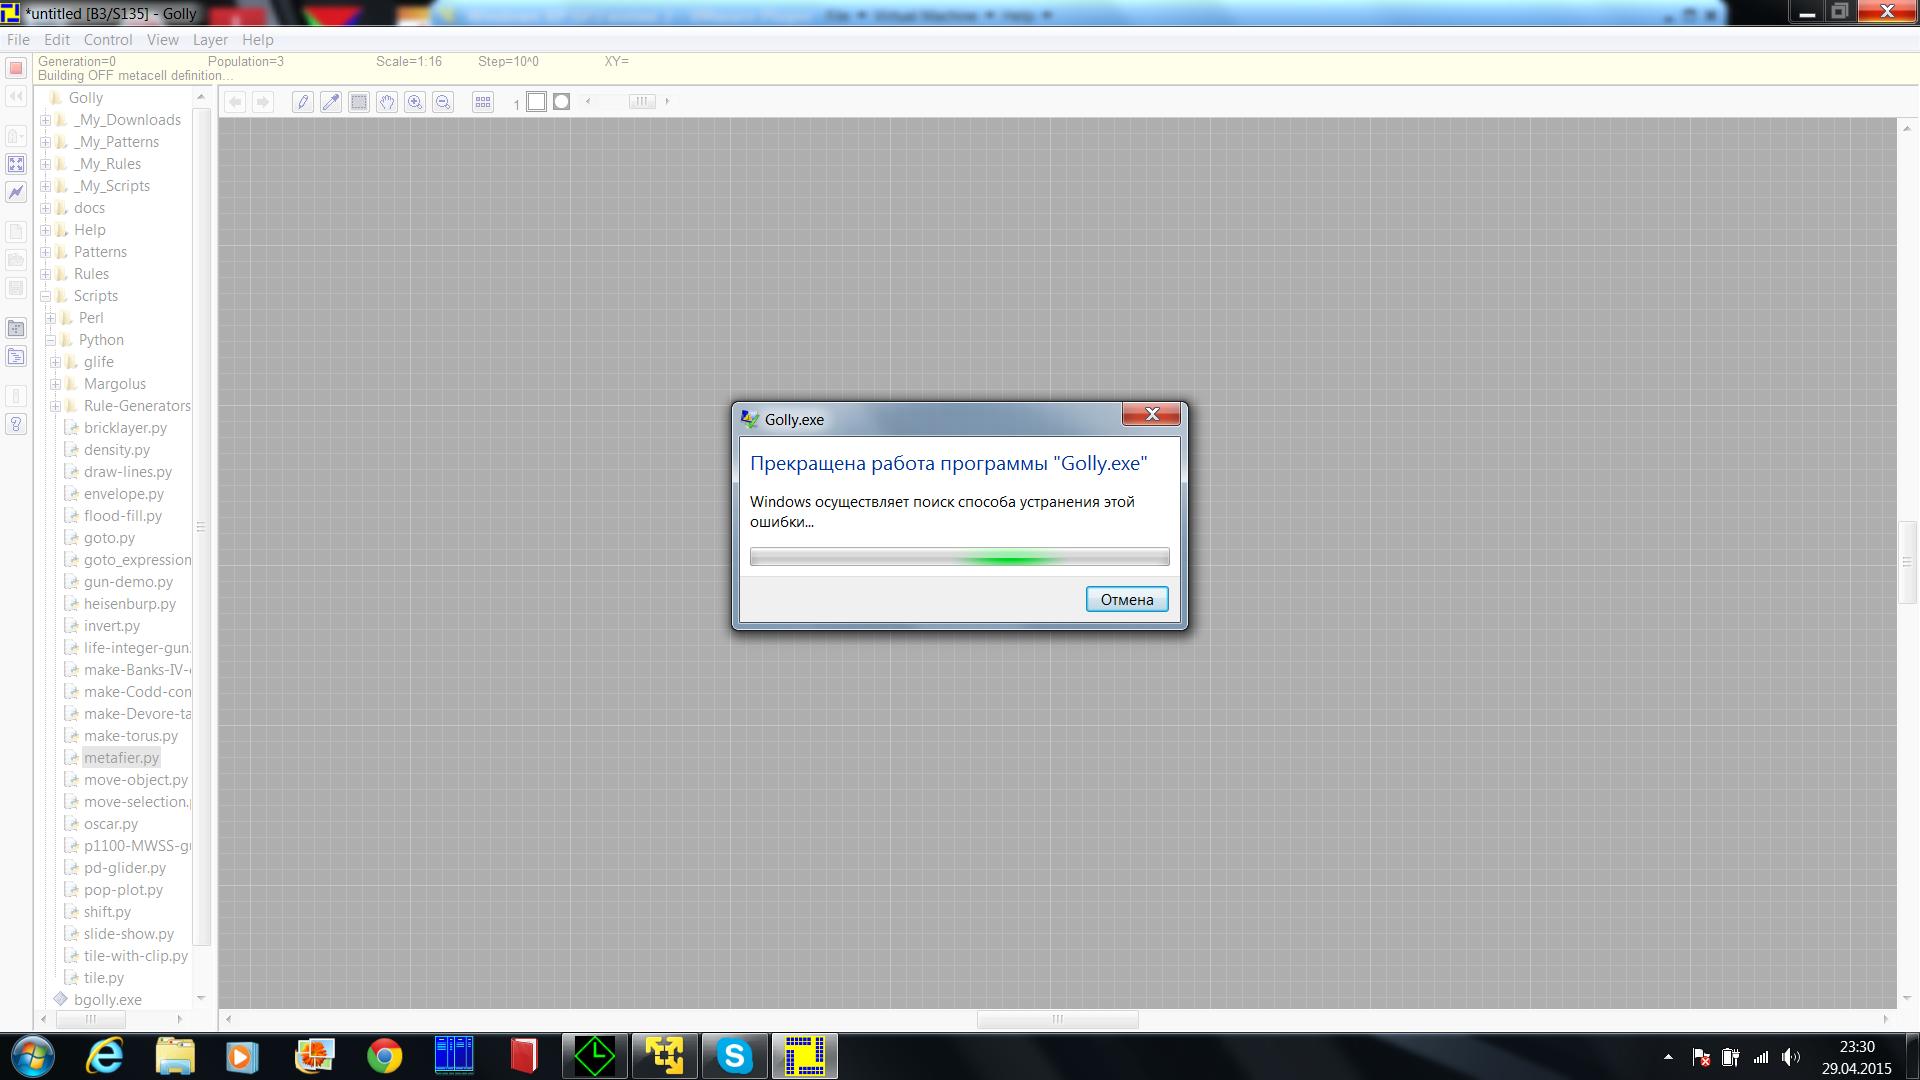The height and width of the screenshot is (1080, 1920).
Task: Expand the Patterns folder node
Action: [x=45, y=252]
